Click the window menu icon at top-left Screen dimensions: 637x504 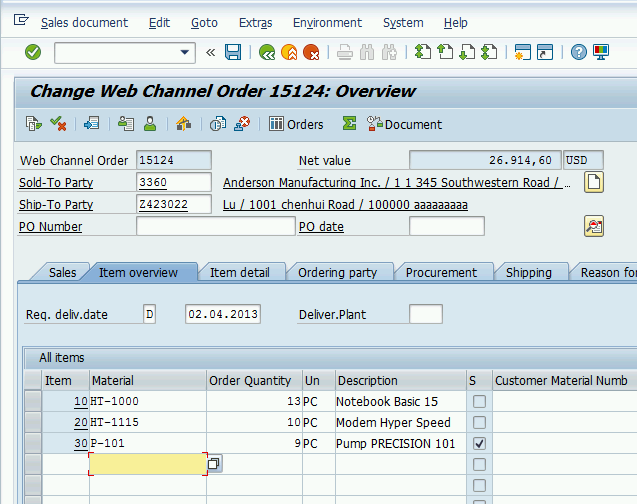tap(21, 19)
